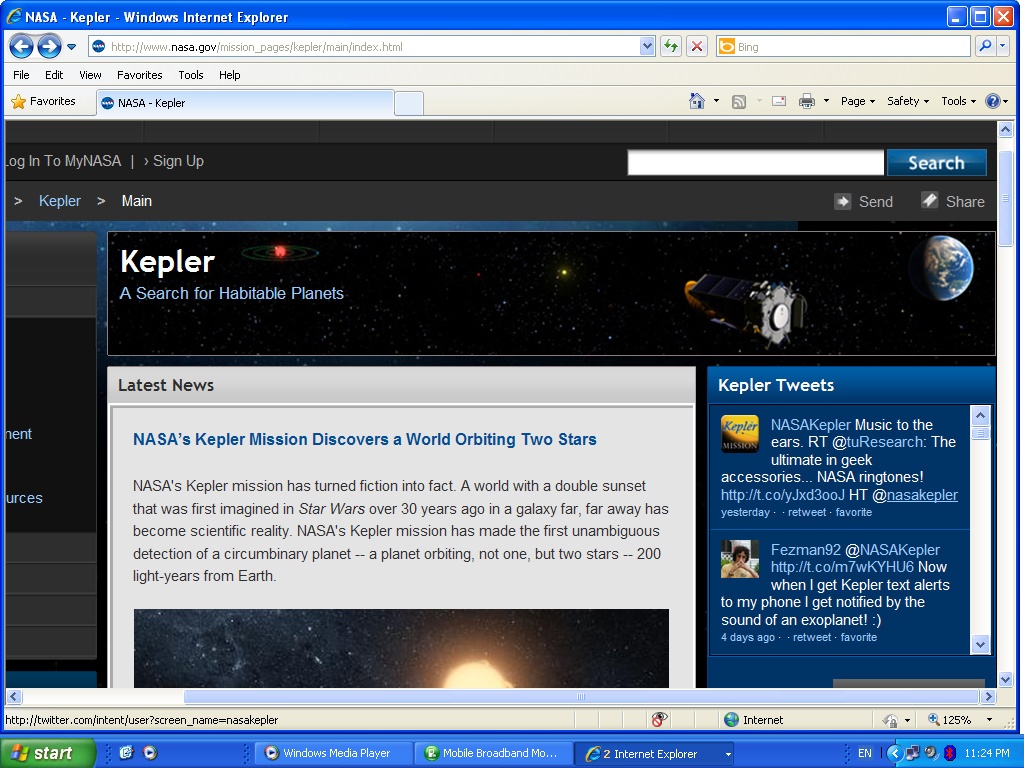This screenshot has height=768, width=1024.
Task: Click the Home icon in the command bar
Action: click(x=697, y=101)
